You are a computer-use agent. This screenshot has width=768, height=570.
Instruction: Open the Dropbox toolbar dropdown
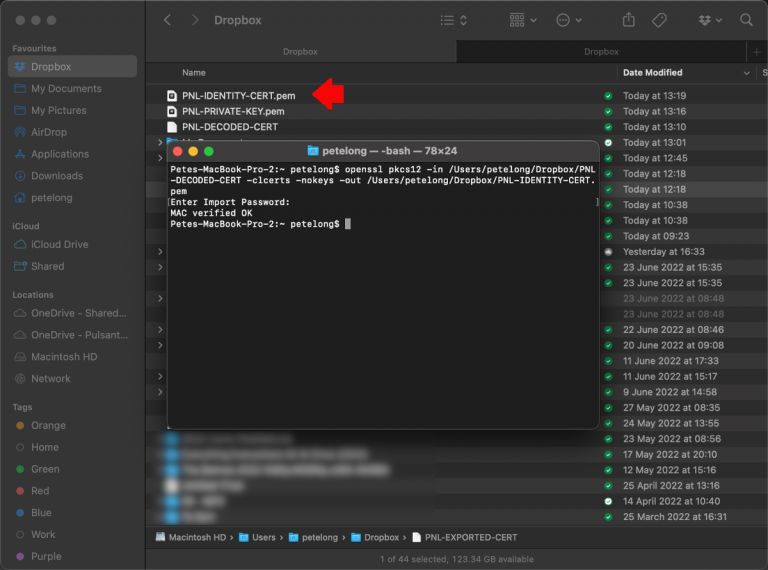tap(710, 20)
